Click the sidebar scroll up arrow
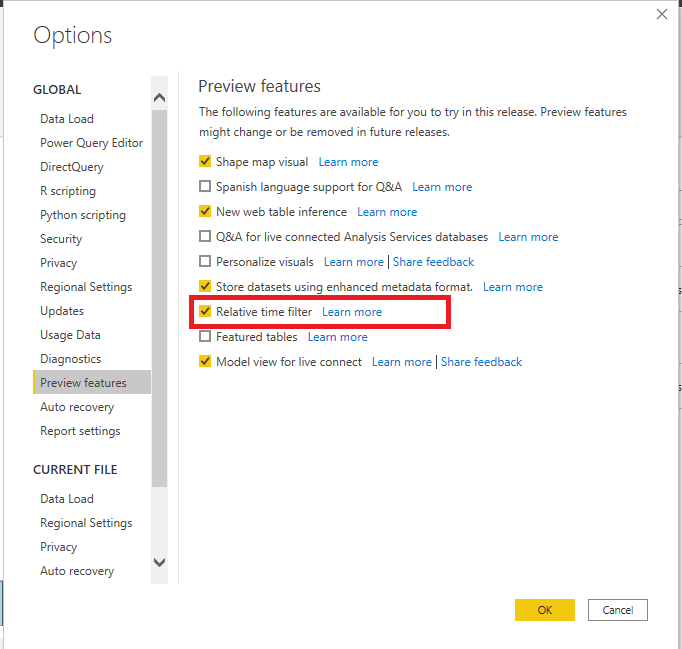The image size is (682, 649). (160, 97)
